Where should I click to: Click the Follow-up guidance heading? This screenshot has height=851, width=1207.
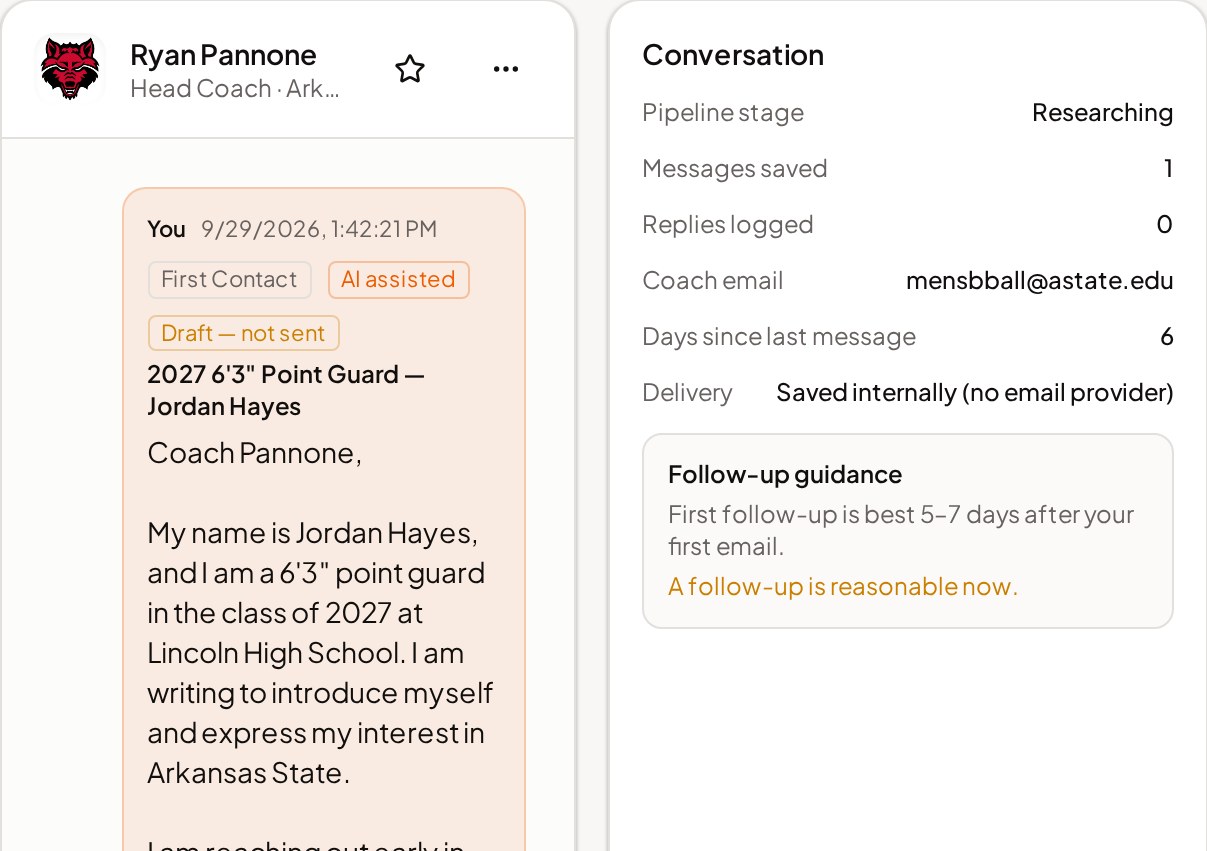785,474
